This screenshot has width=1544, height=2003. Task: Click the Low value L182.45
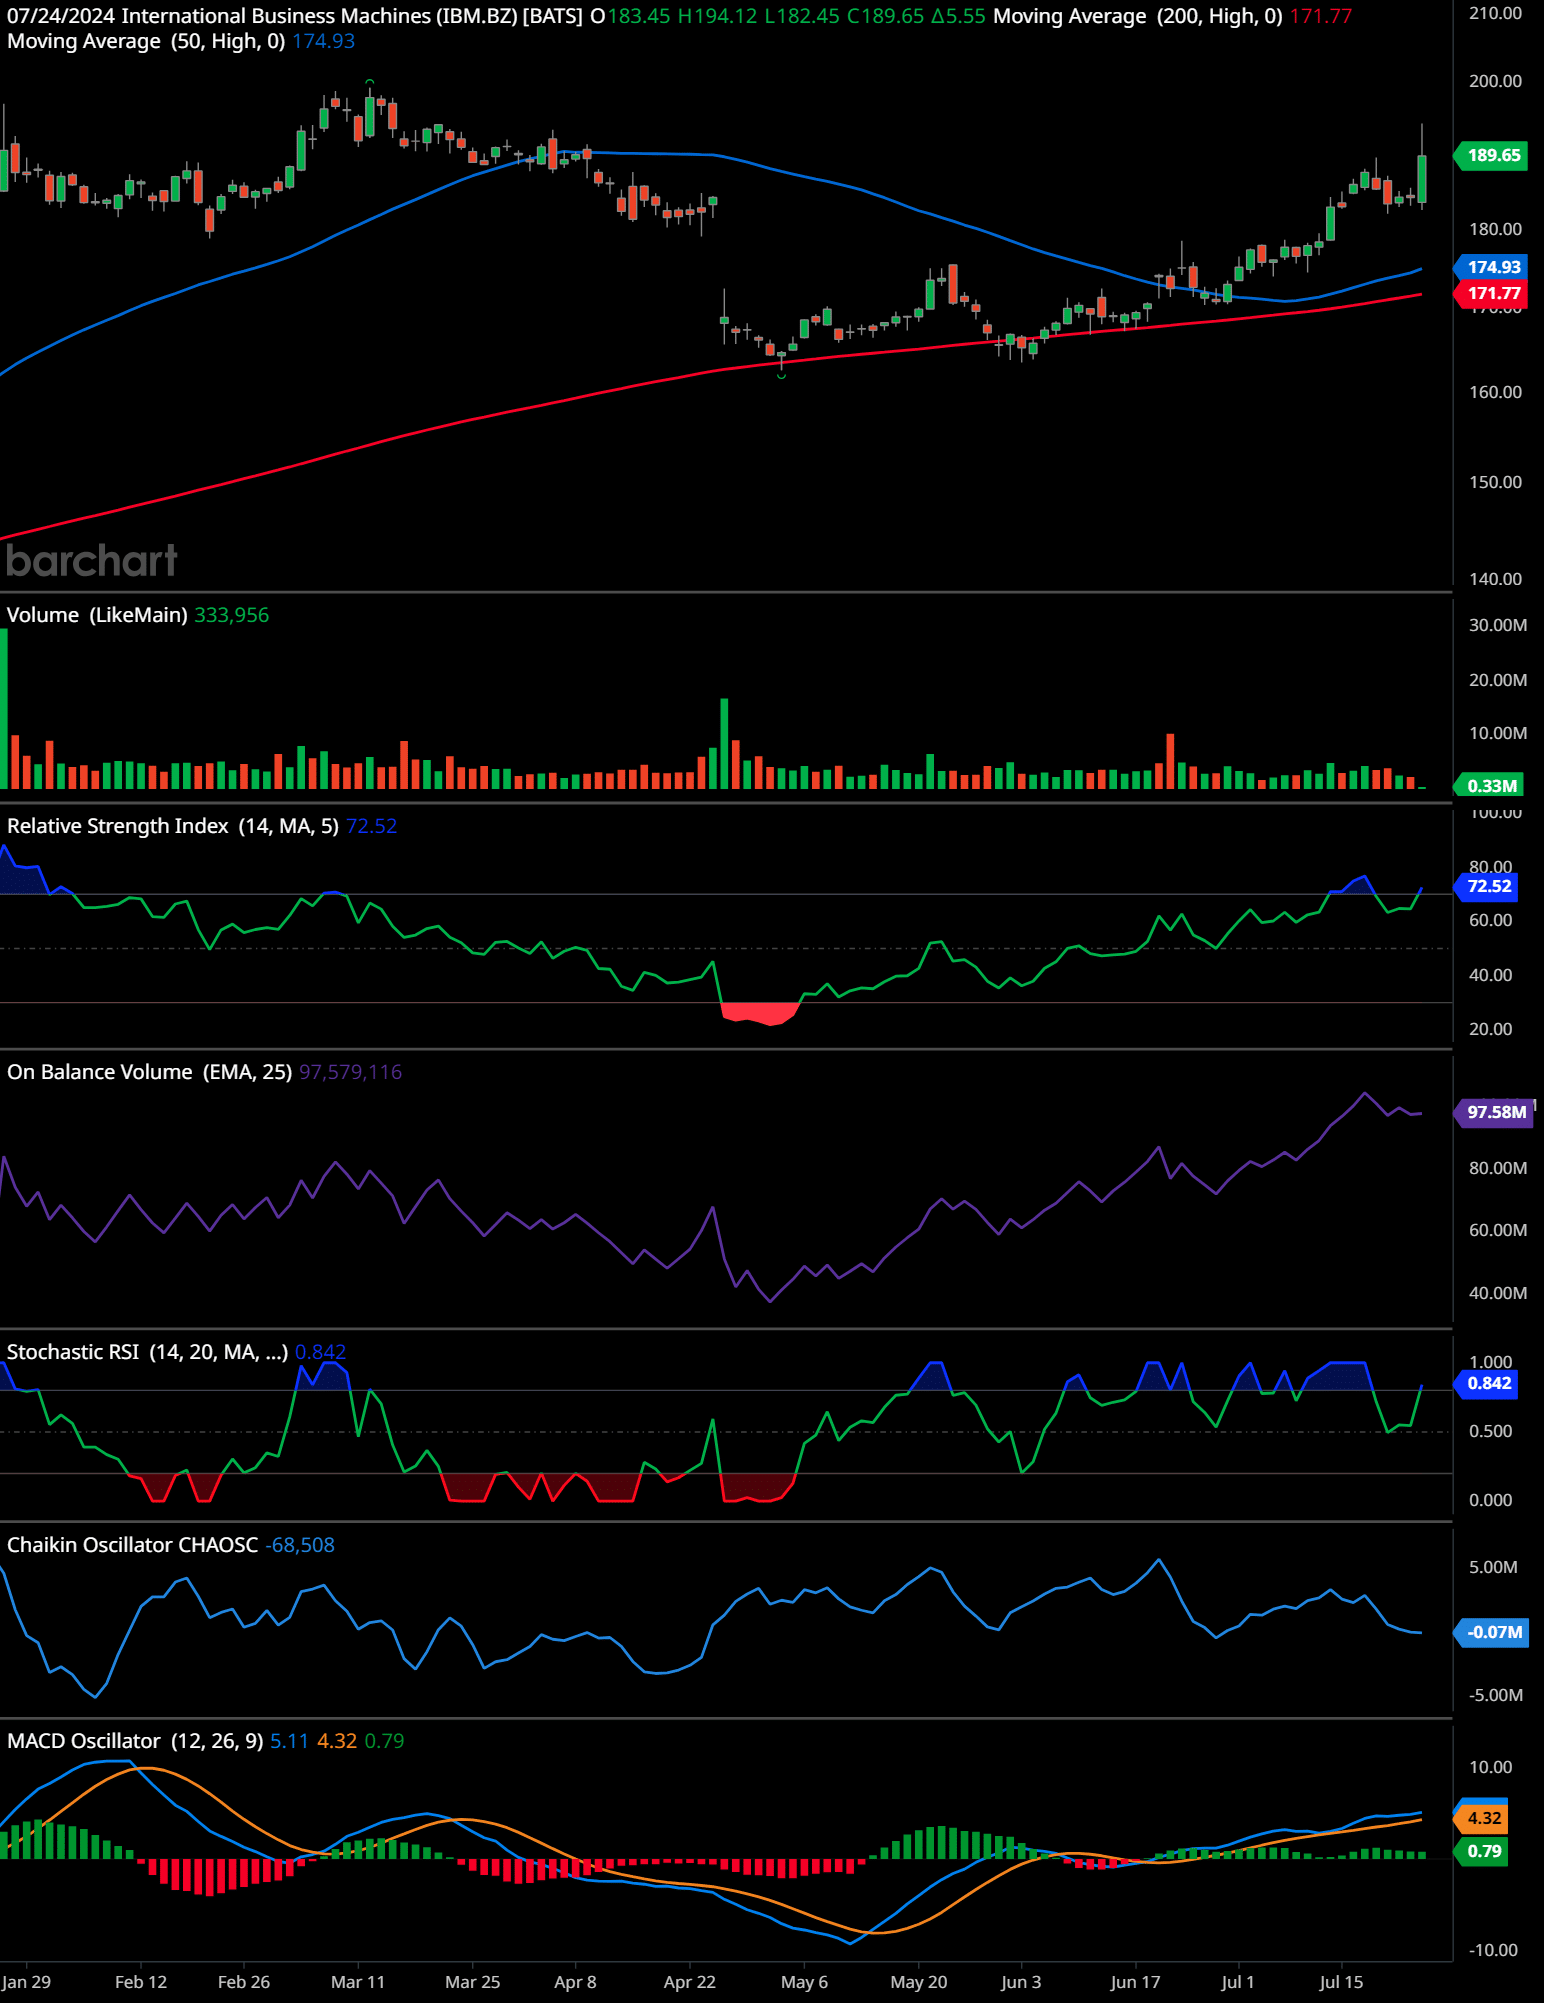coord(802,16)
